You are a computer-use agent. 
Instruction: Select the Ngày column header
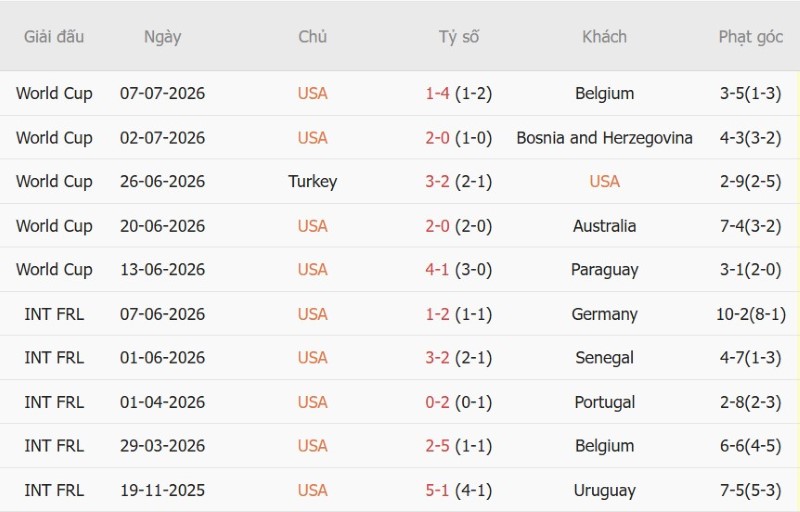click(162, 37)
